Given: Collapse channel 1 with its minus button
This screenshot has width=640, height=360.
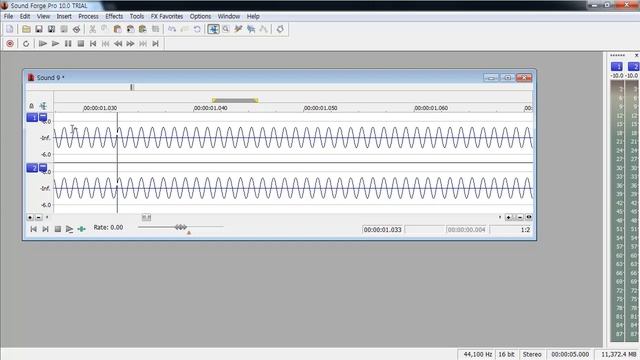Looking at the screenshot, I should point(43,117).
